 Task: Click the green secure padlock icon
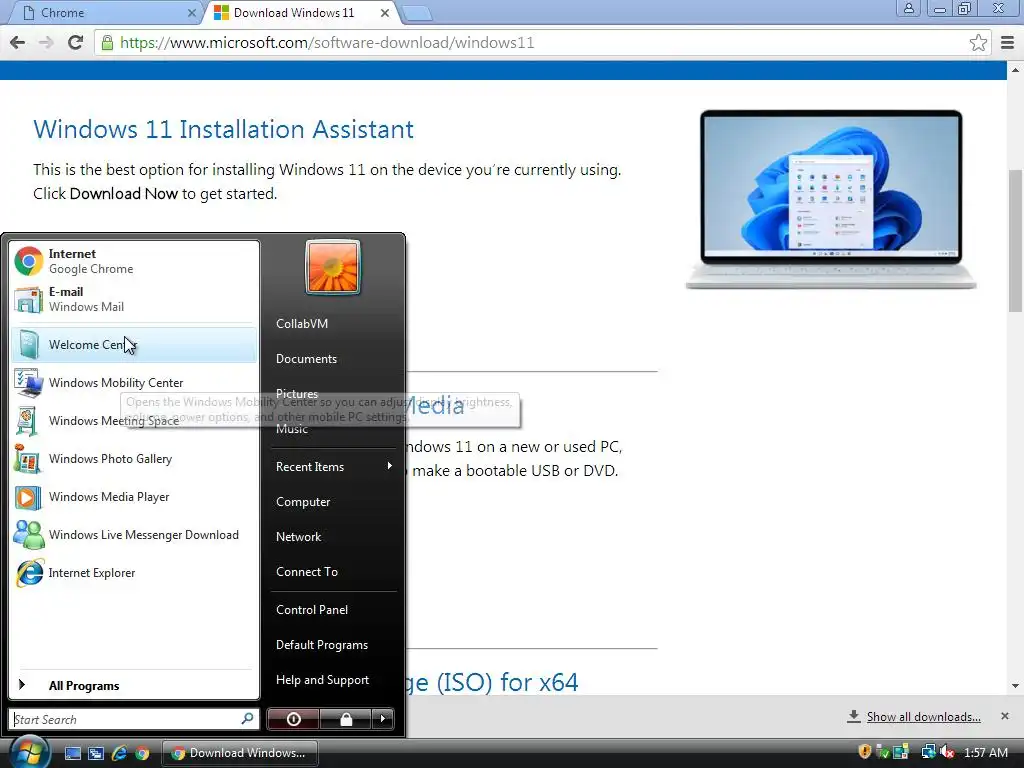pos(107,42)
